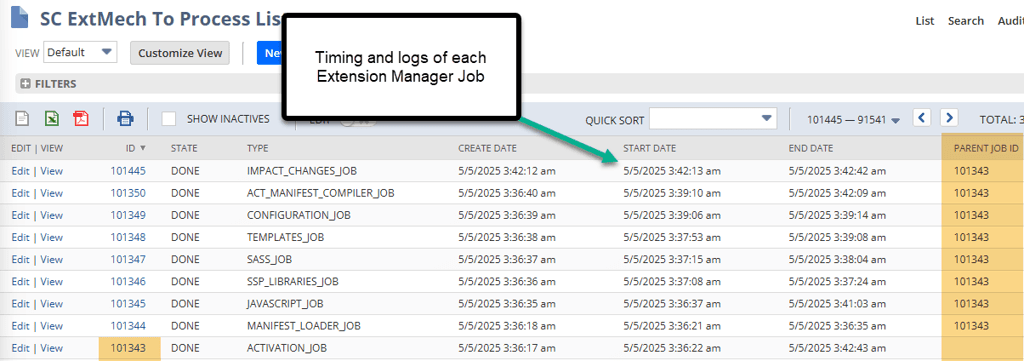Expand the Filters plus icon

(x=25, y=84)
